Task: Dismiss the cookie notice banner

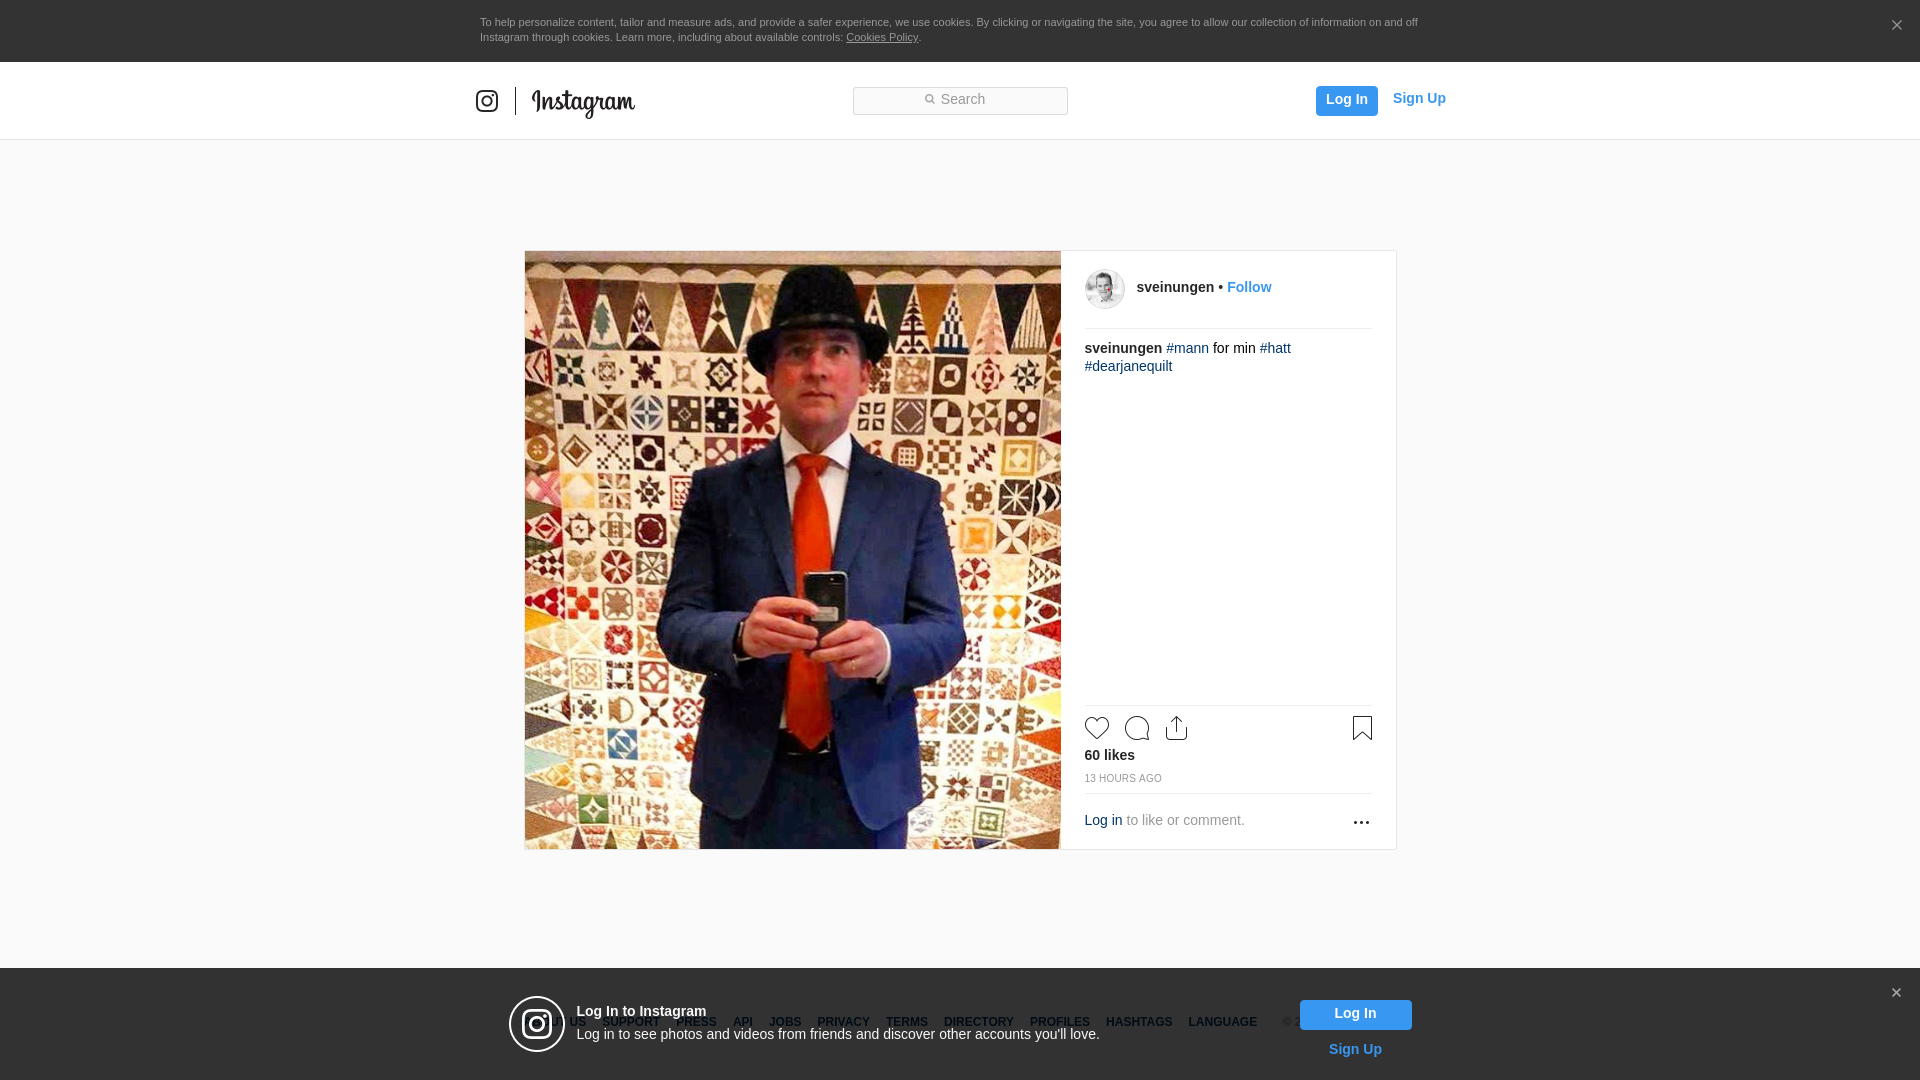Action: point(1896,26)
